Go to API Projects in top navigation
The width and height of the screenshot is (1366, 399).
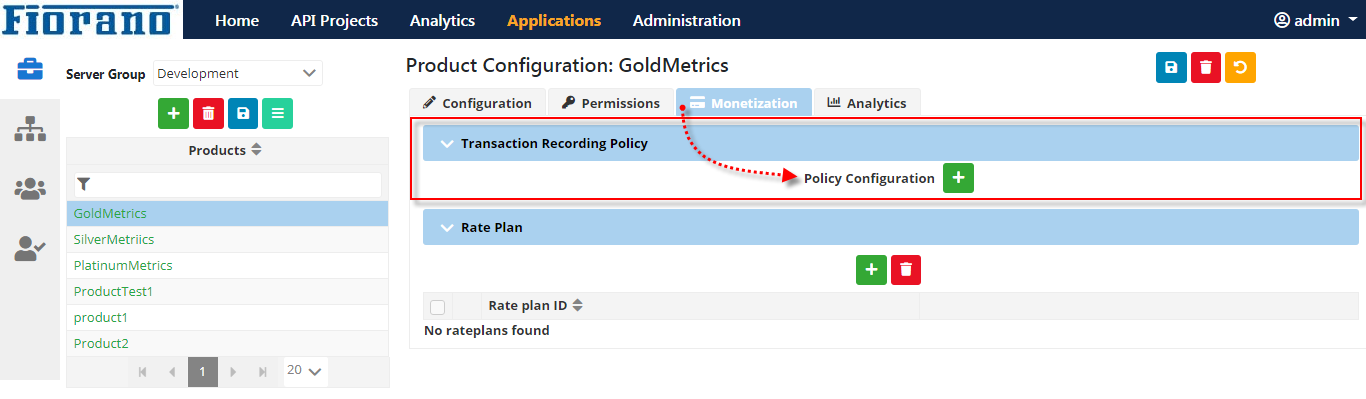point(334,20)
